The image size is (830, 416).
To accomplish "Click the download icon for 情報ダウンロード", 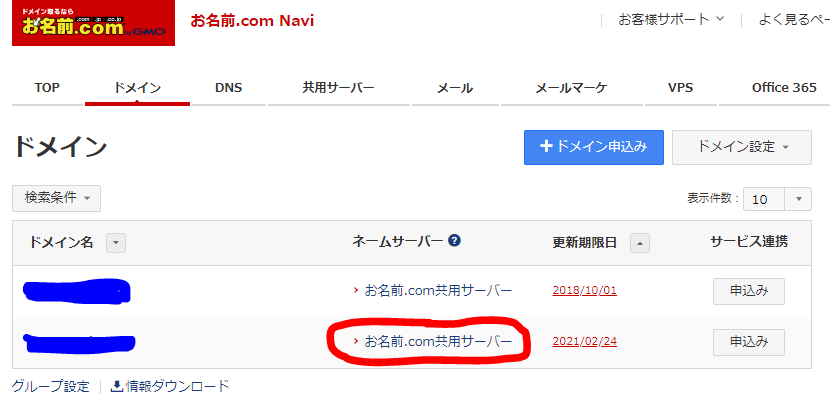I will pos(116,386).
